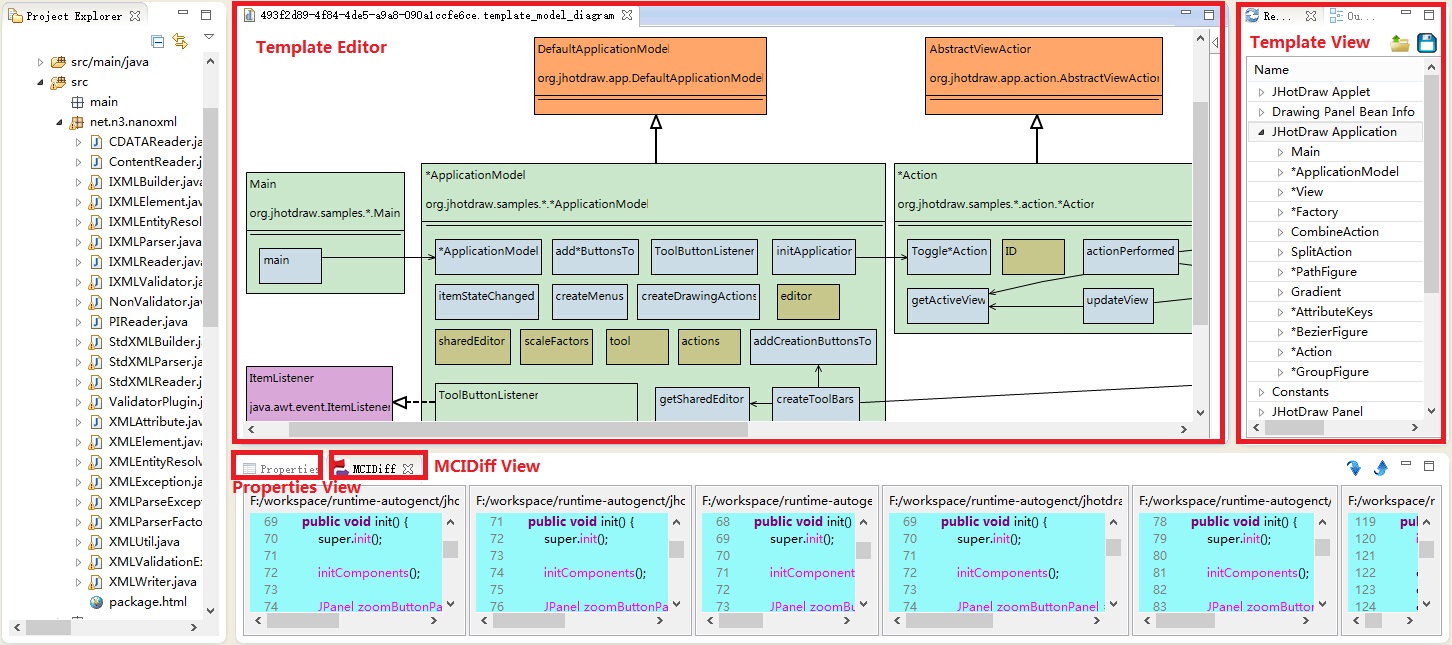The height and width of the screenshot is (645, 1452).
Task: Select the actionPerformed method node
Action: coord(1130,256)
